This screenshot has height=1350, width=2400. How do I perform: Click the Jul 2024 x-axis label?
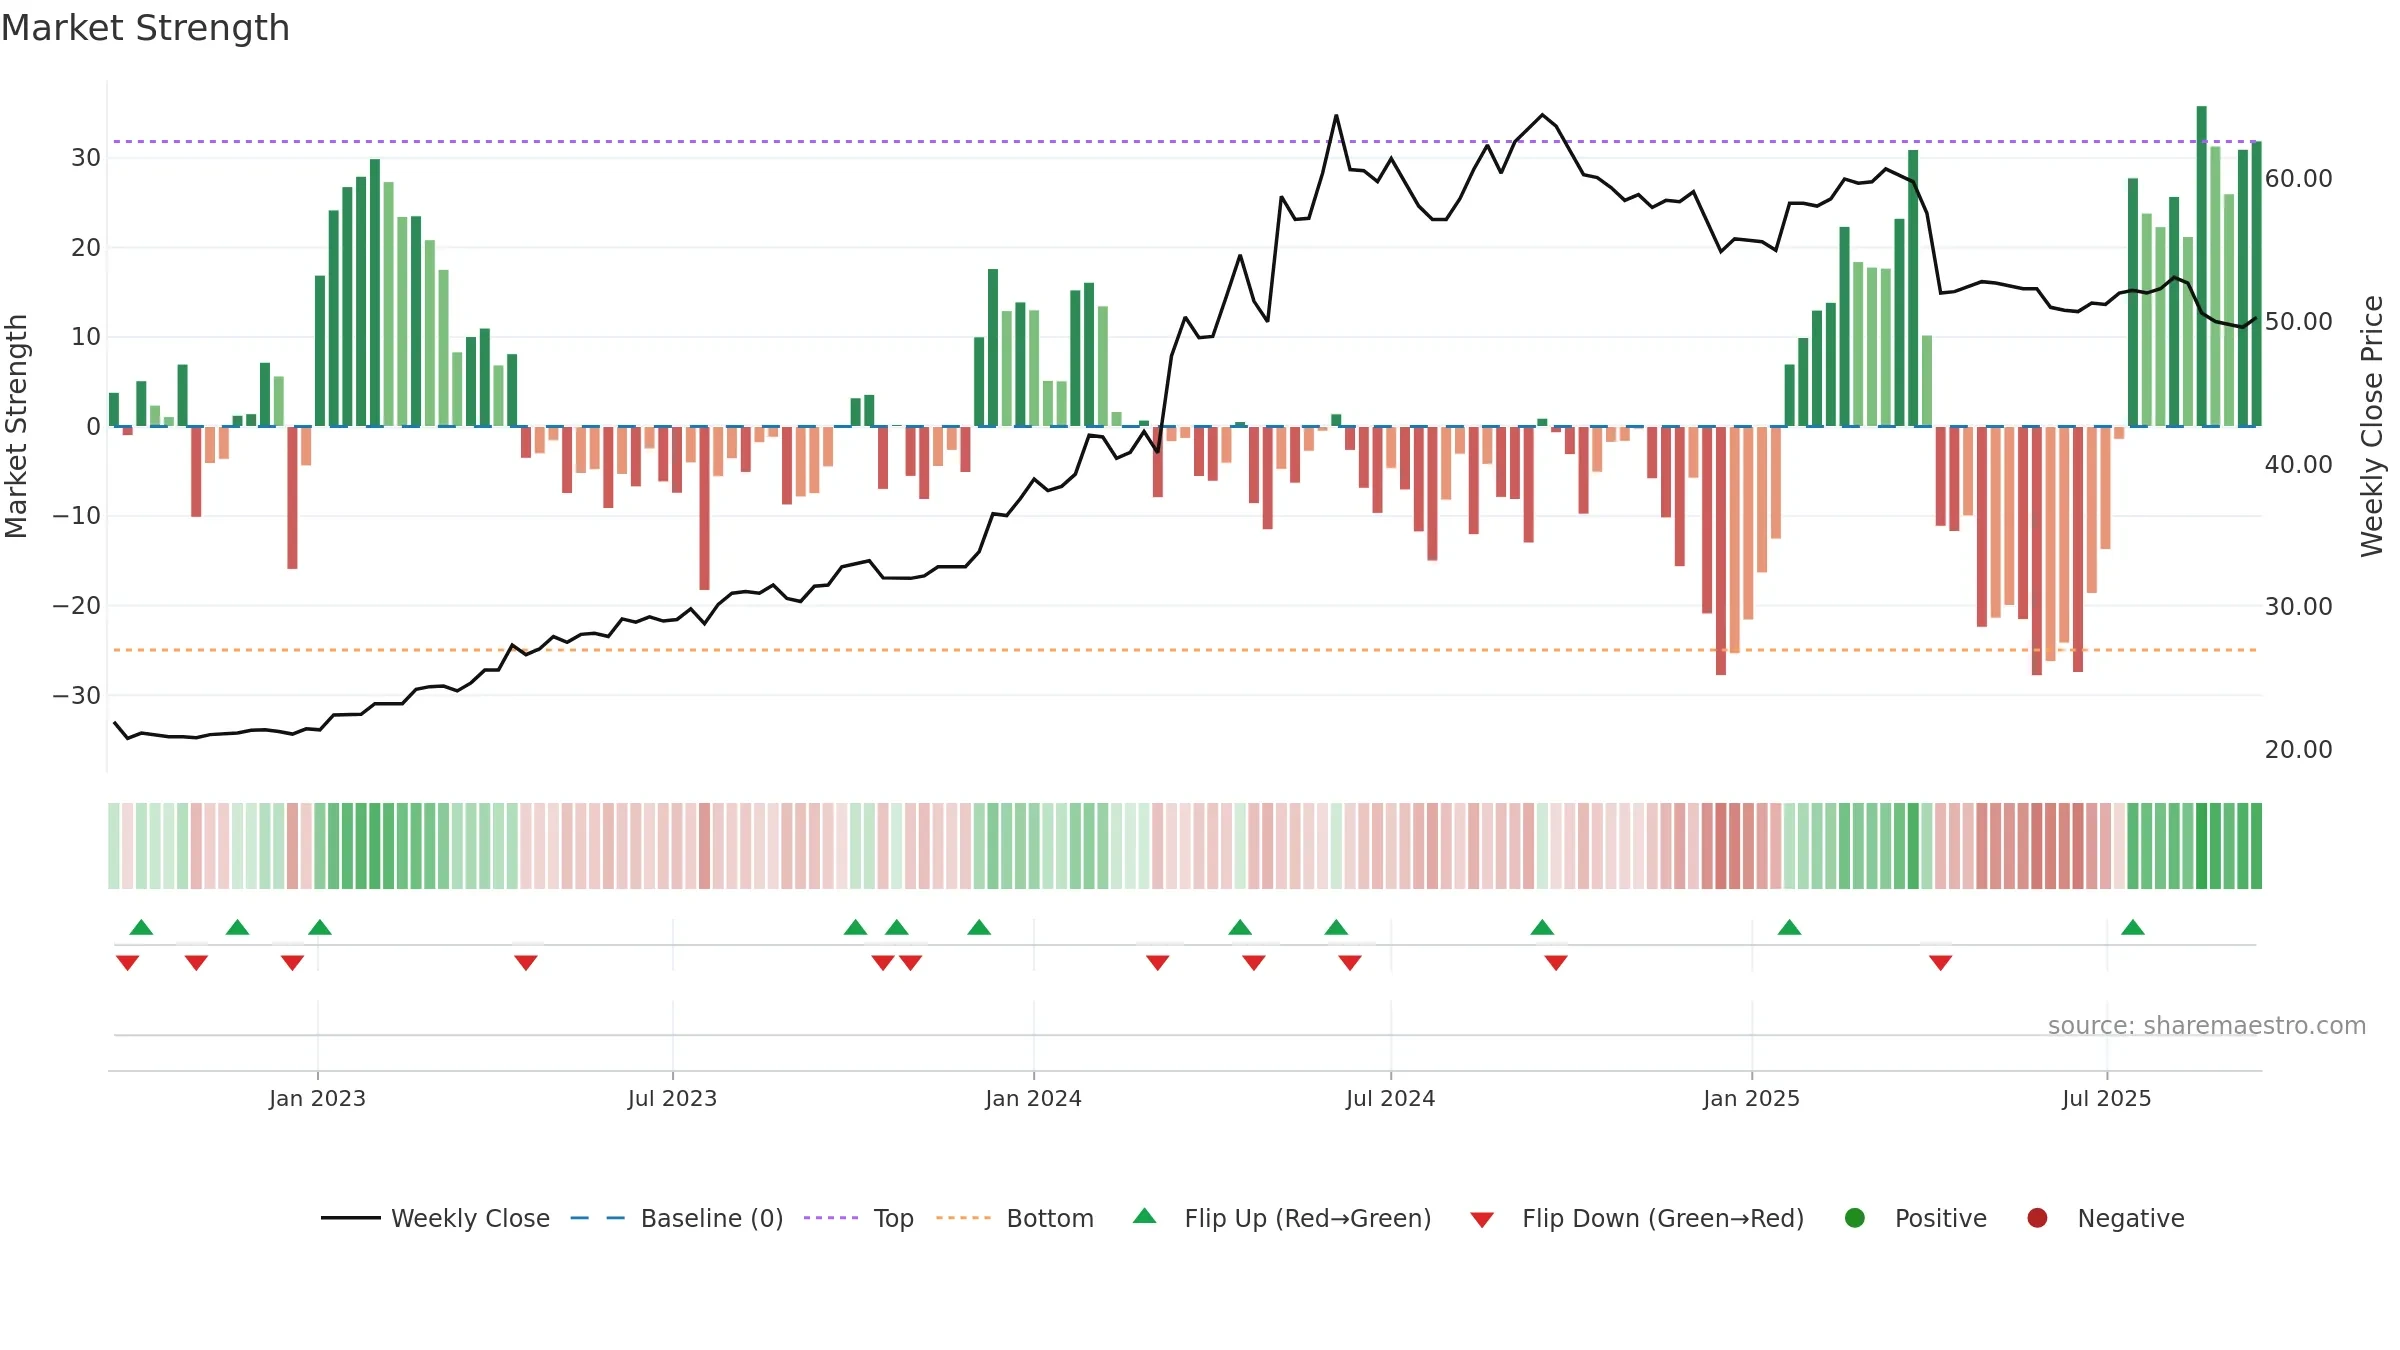[1390, 1098]
